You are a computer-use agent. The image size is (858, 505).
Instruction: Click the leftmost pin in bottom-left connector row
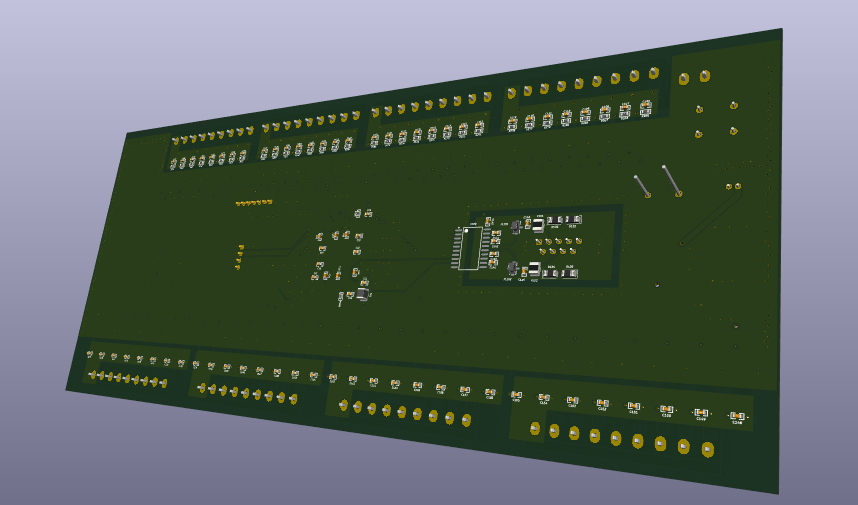point(92,375)
